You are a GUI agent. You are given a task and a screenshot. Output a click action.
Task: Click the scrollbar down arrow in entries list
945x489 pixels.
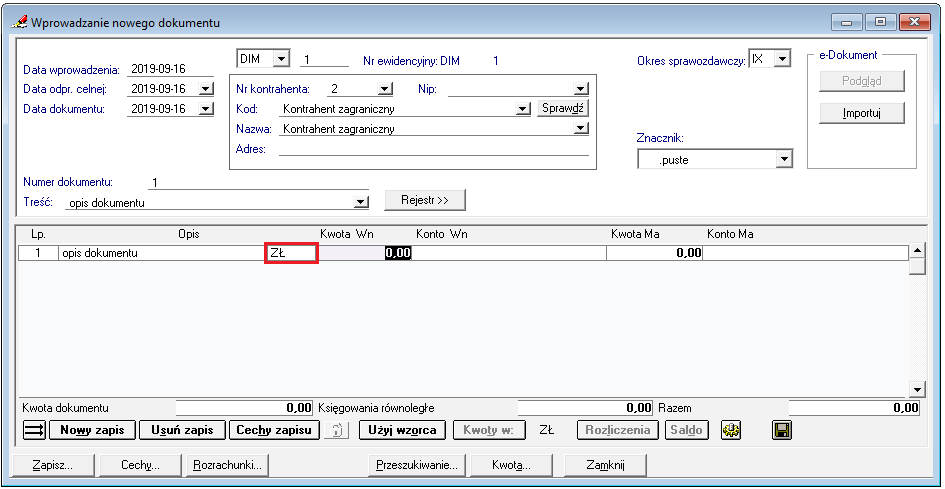(917, 389)
